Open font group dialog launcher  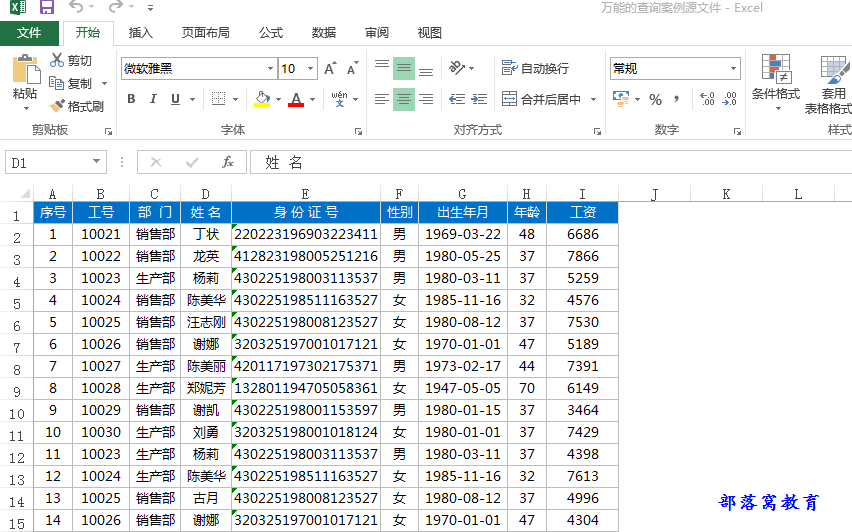click(x=358, y=131)
